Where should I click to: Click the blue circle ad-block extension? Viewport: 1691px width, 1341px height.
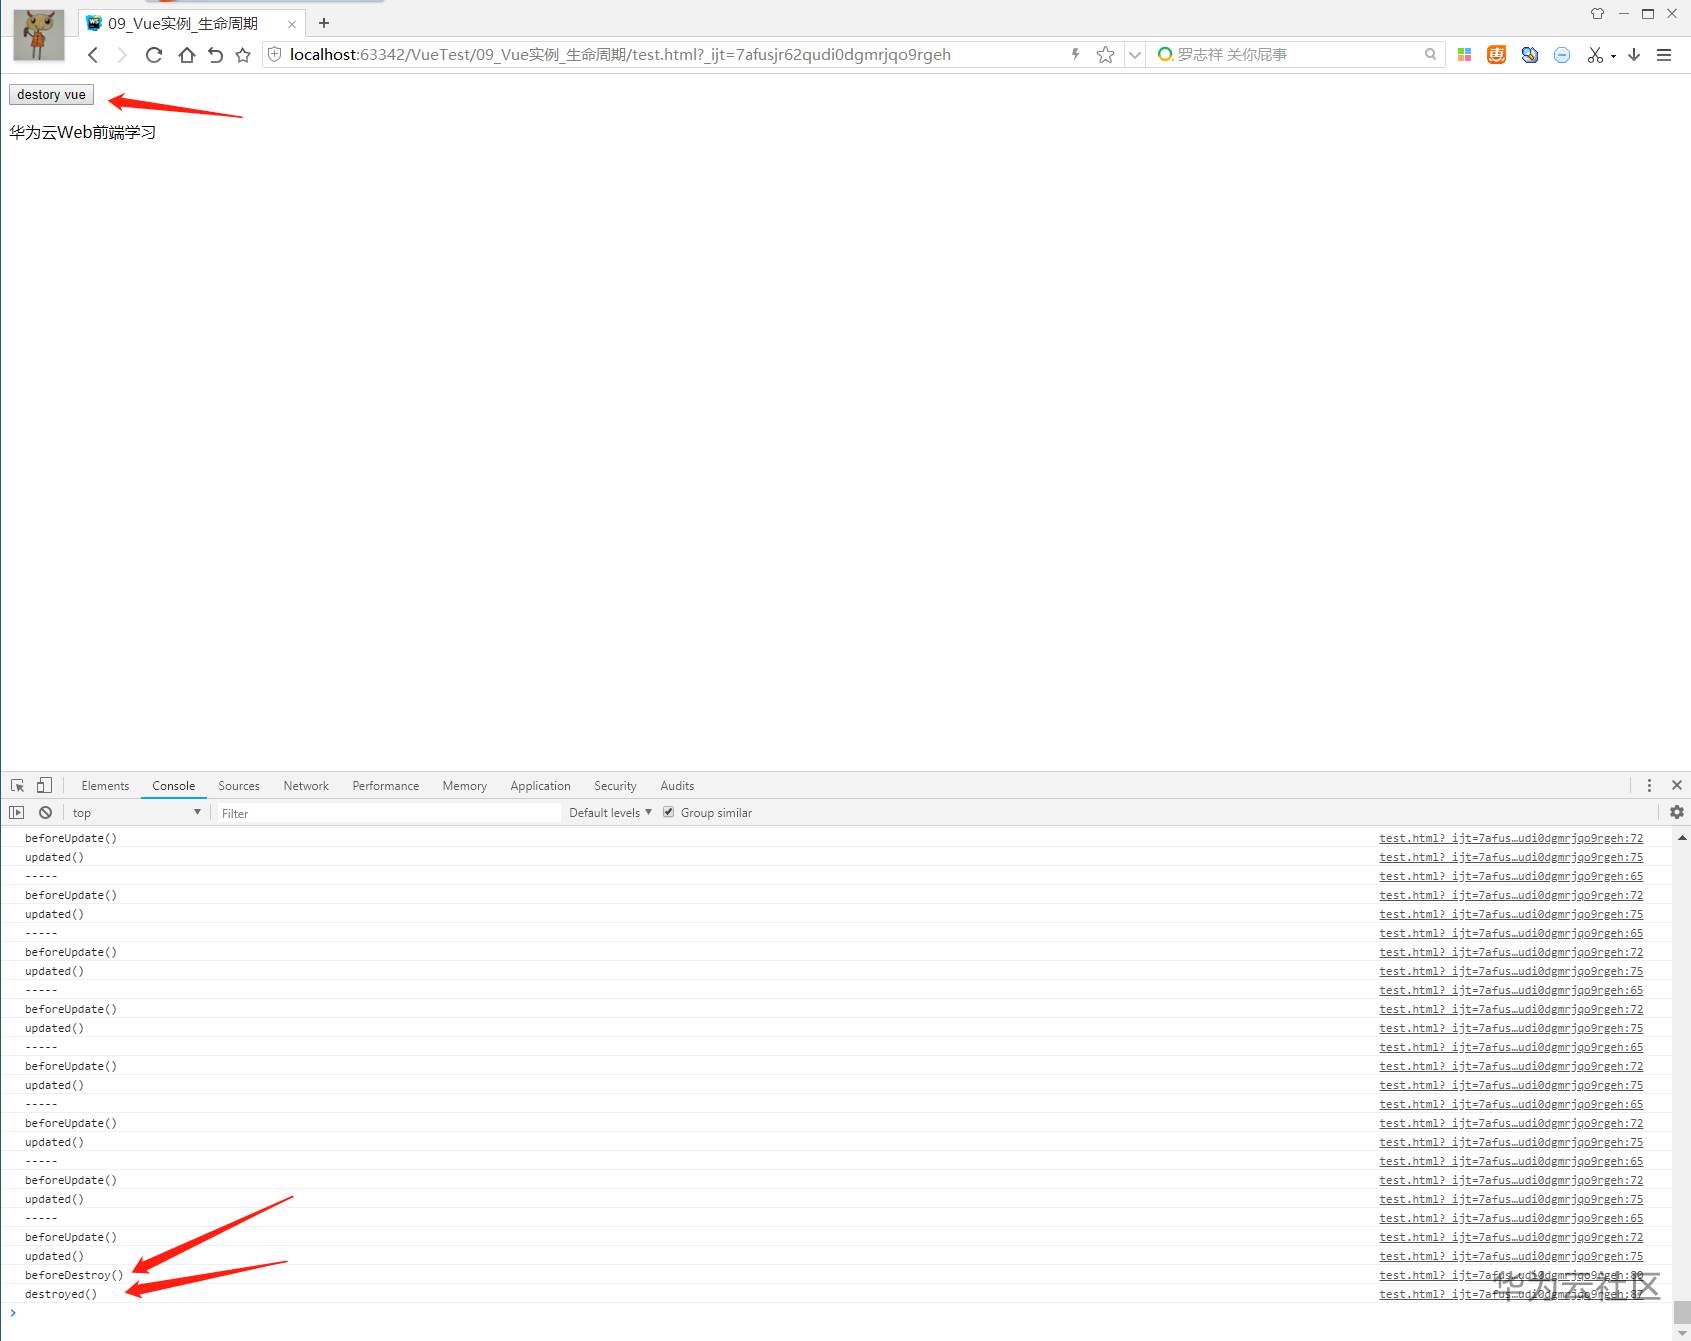coord(1562,55)
